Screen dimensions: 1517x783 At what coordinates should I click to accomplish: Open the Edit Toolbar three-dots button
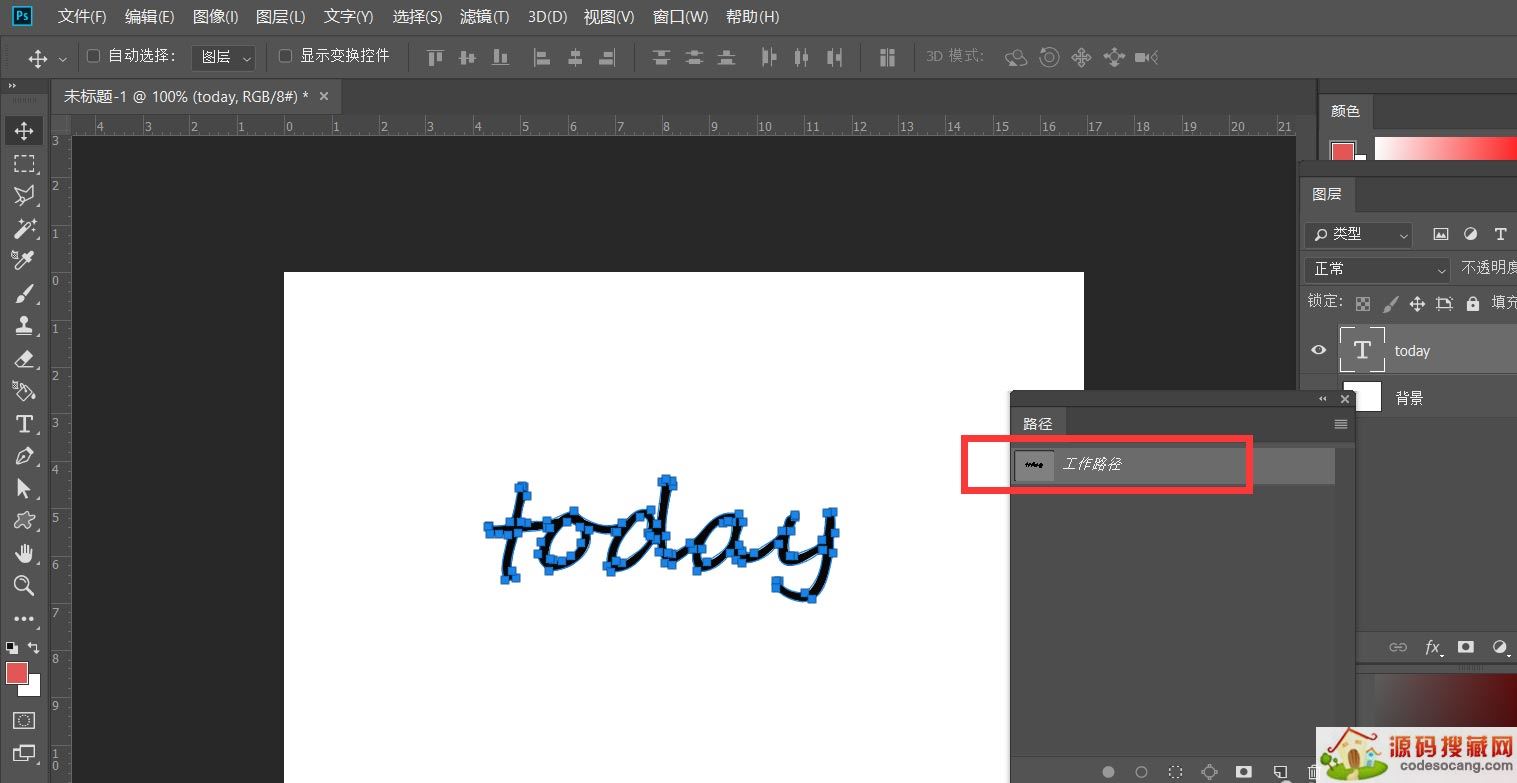pos(24,619)
